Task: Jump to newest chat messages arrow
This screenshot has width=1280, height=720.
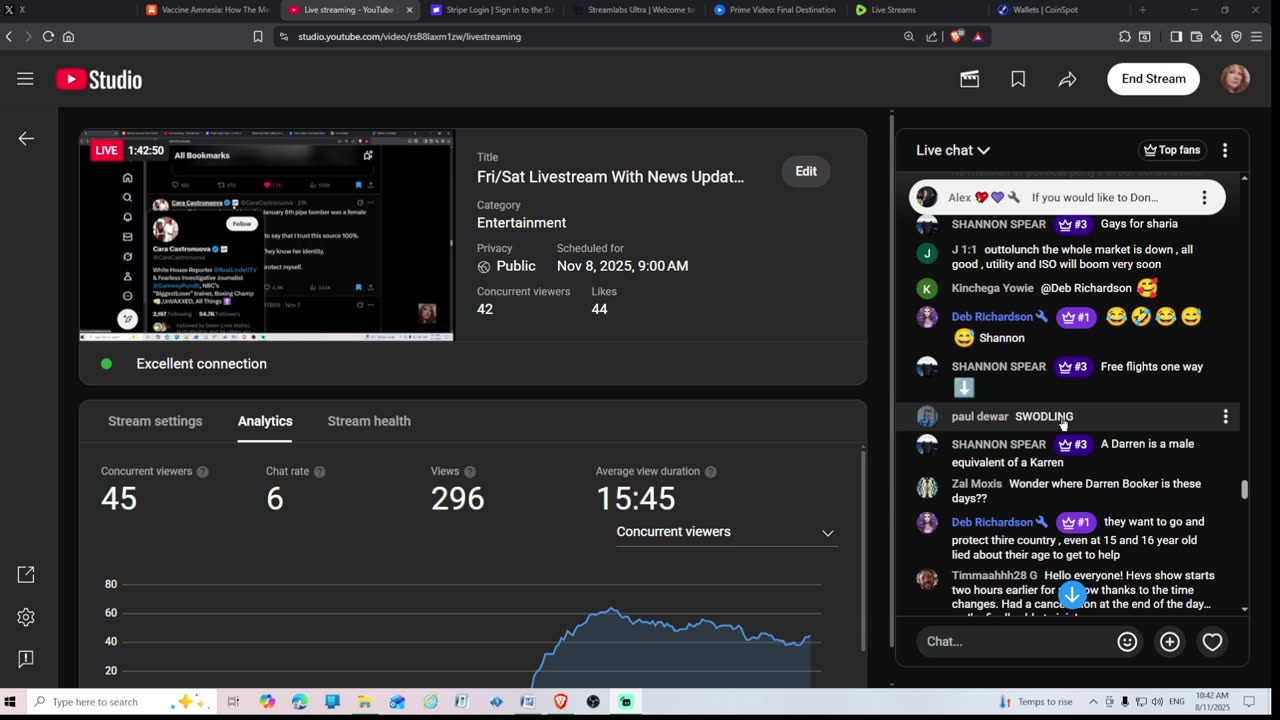Action: [1072, 595]
